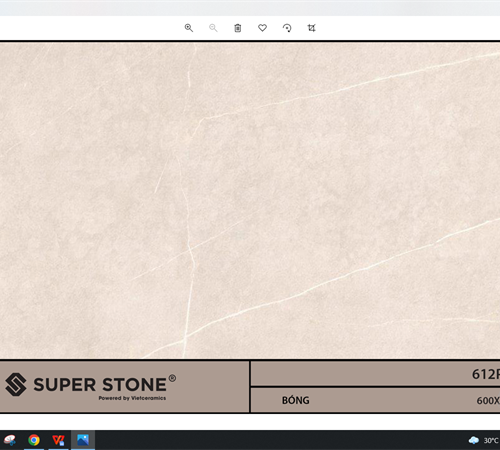This screenshot has width=500, height=450.
Task: Click the 30°C temperature reading
Action: pyautogui.click(x=491, y=441)
